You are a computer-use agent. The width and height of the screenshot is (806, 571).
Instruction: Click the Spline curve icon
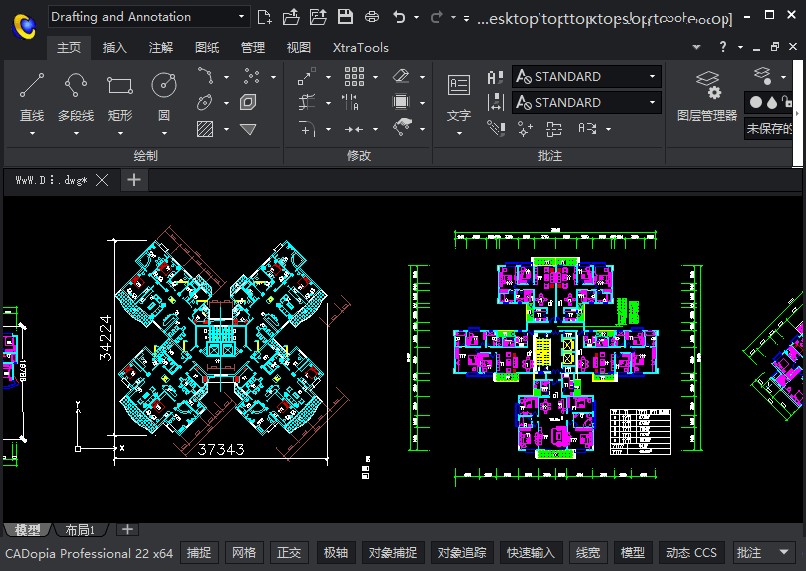click(x=205, y=76)
